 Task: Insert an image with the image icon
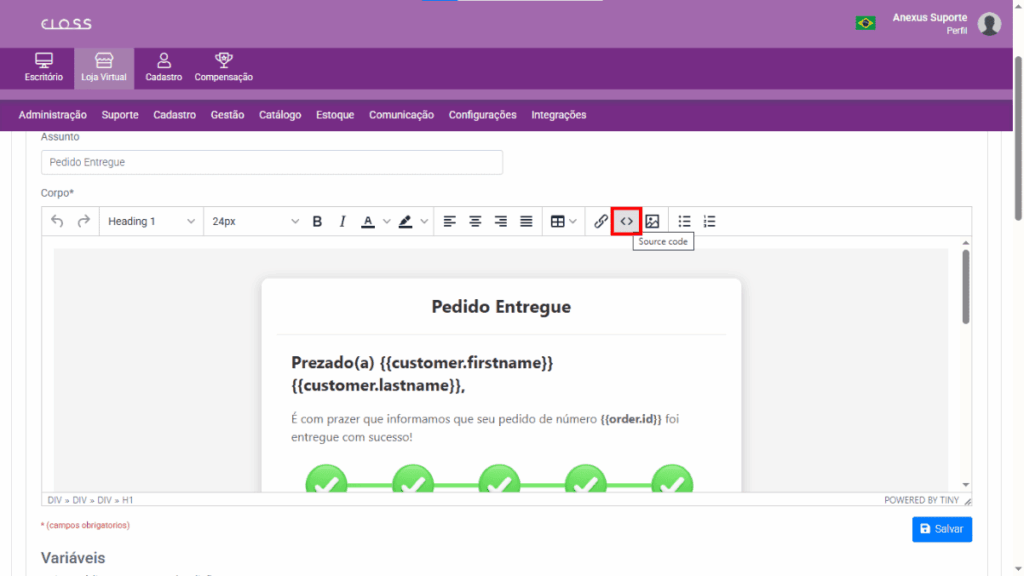click(x=652, y=221)
